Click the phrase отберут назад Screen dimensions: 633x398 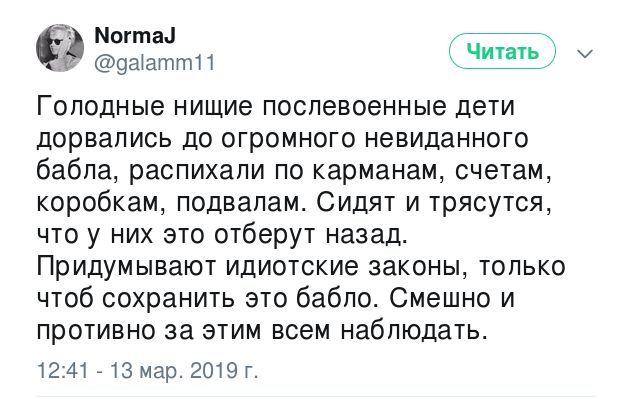[311, 235]
